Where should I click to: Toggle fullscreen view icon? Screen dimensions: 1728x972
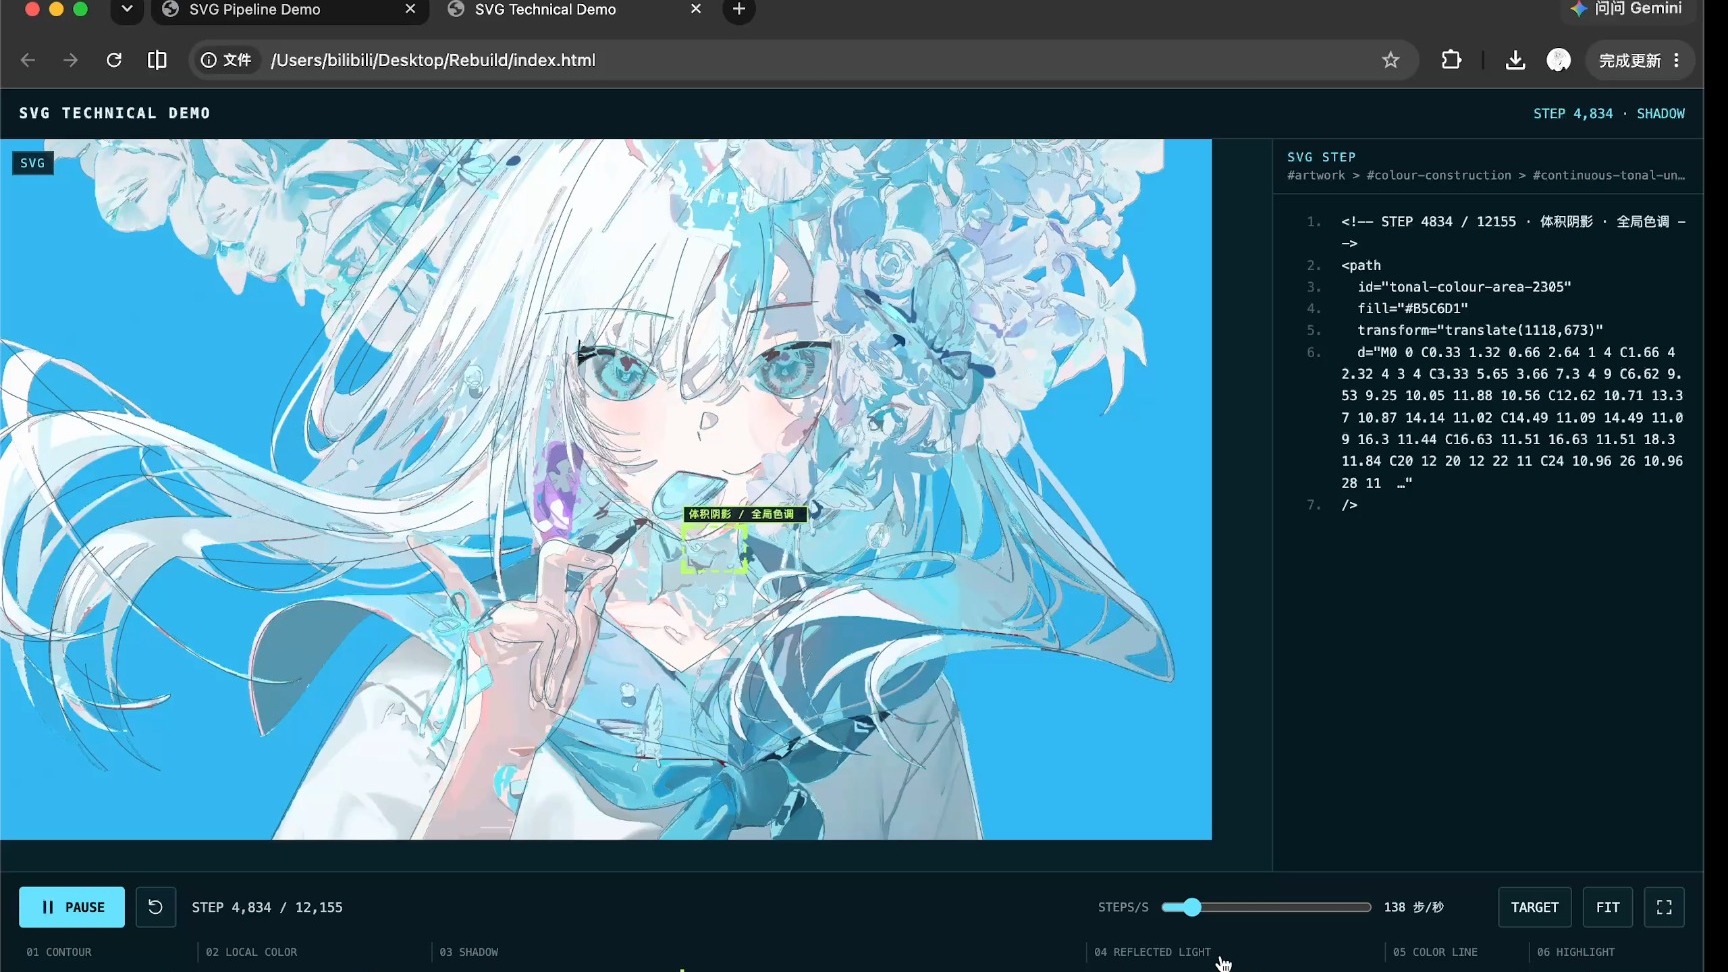1664,907
